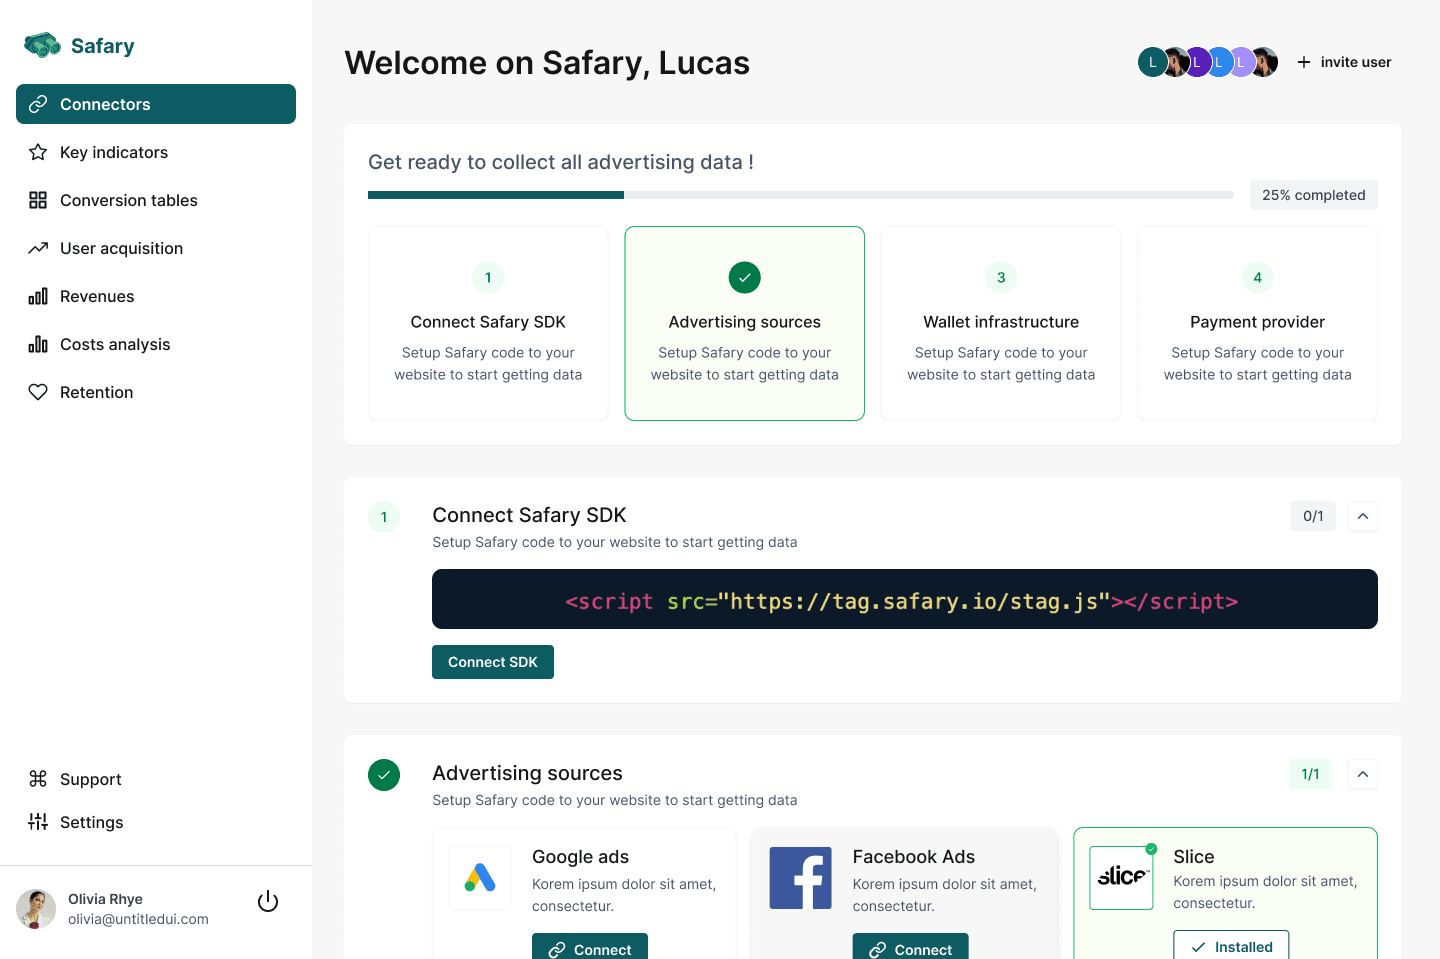Image resolution: width=1440 pixels, height=959 pixels.
Task: Connect Google ads
Action: click(590, 947)
